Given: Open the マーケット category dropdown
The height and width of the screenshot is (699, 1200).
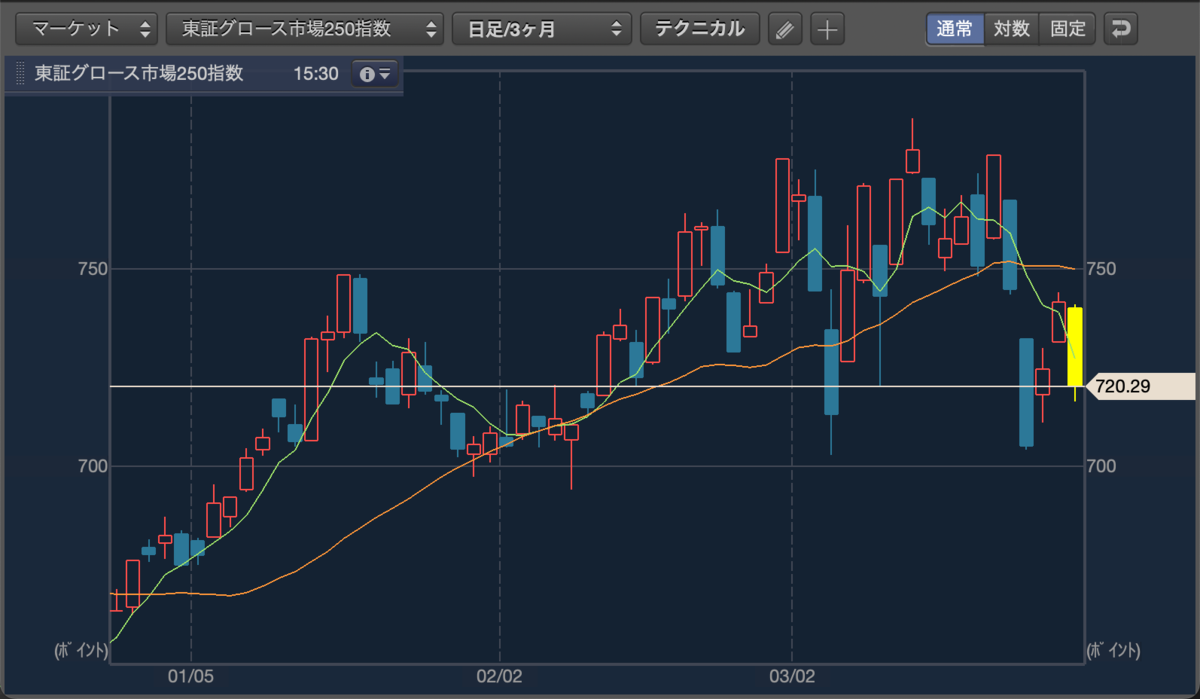Looking at the screenshot, I should [88, 28].
